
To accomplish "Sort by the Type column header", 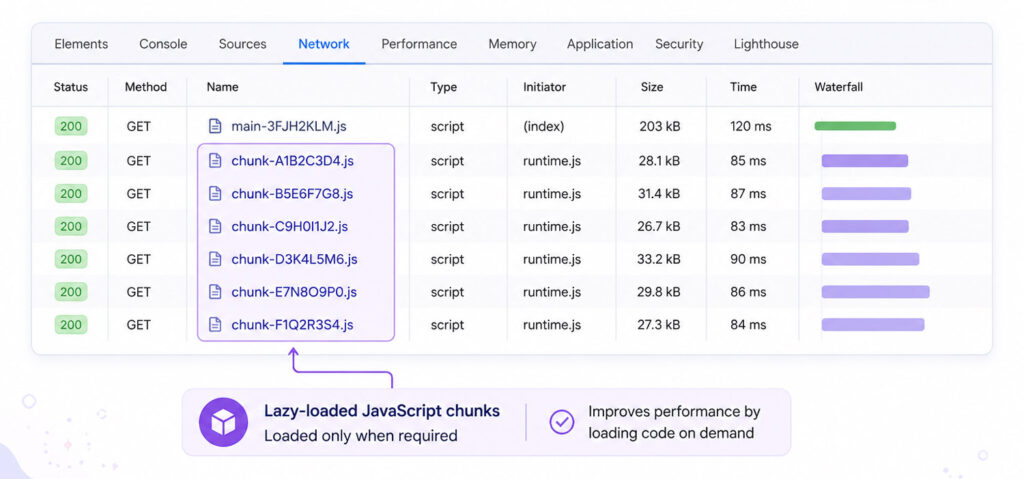I will click(443, 87).
